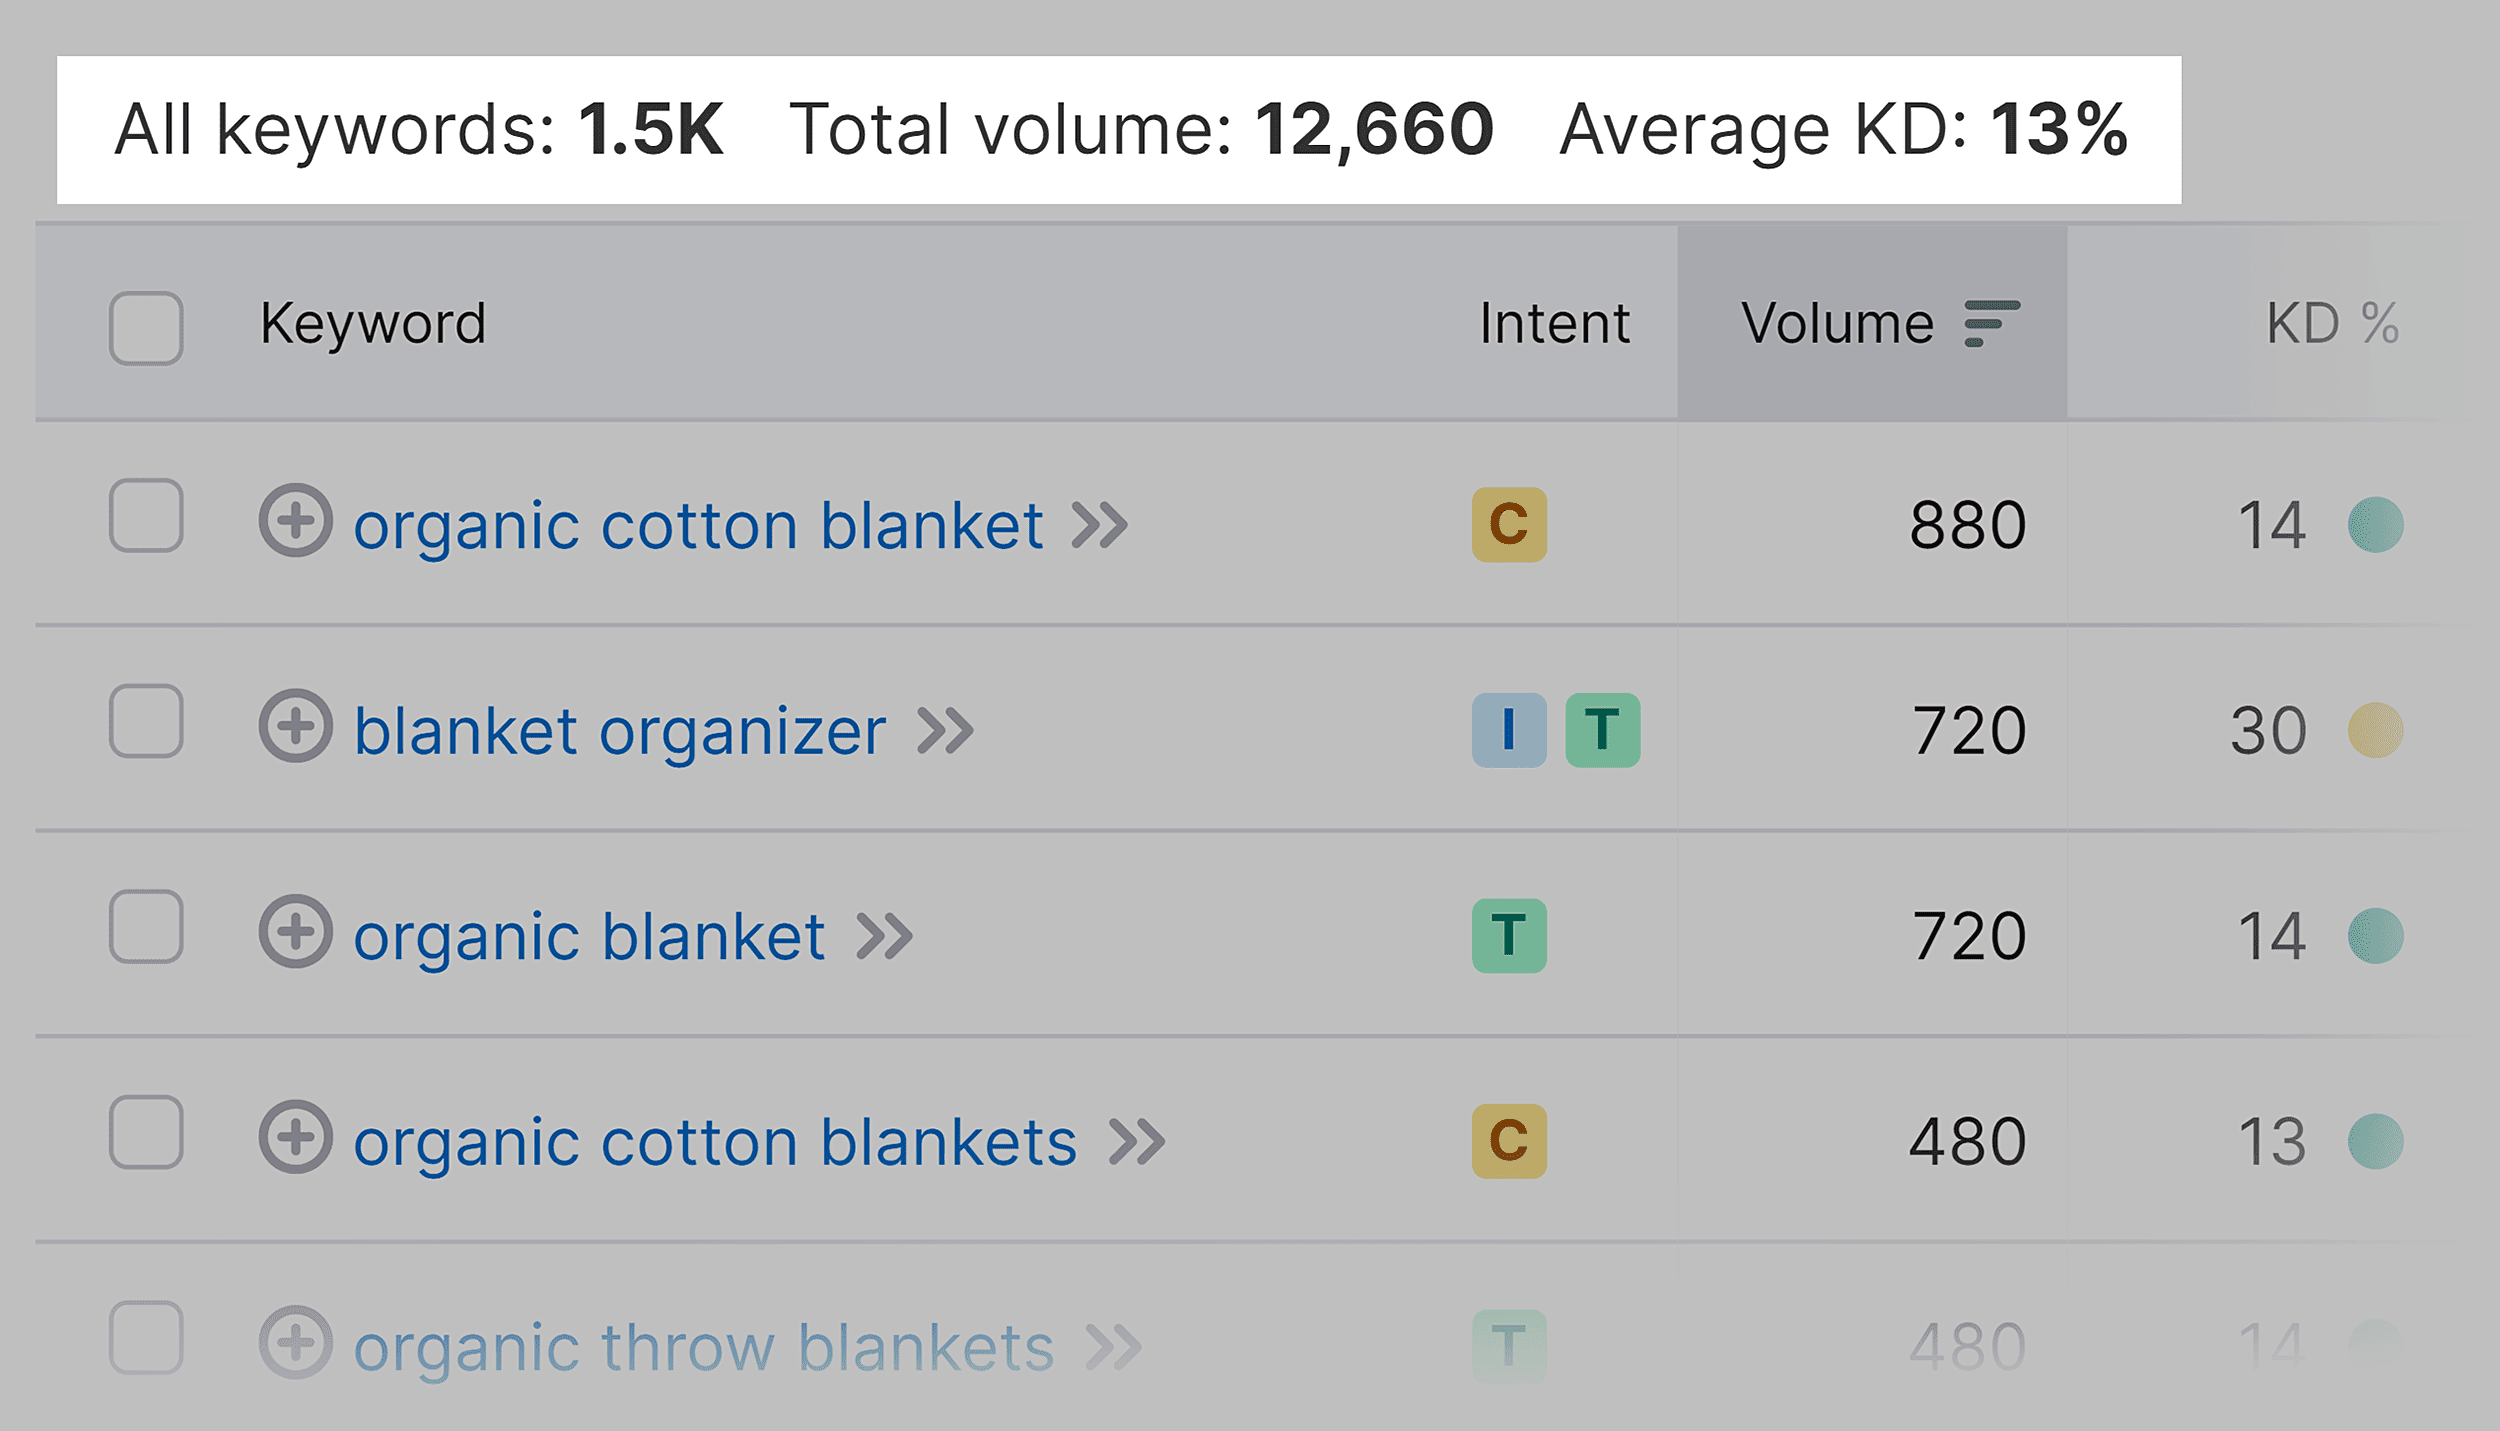Select all keywords using the header checkbox

(x=145, y=327)
